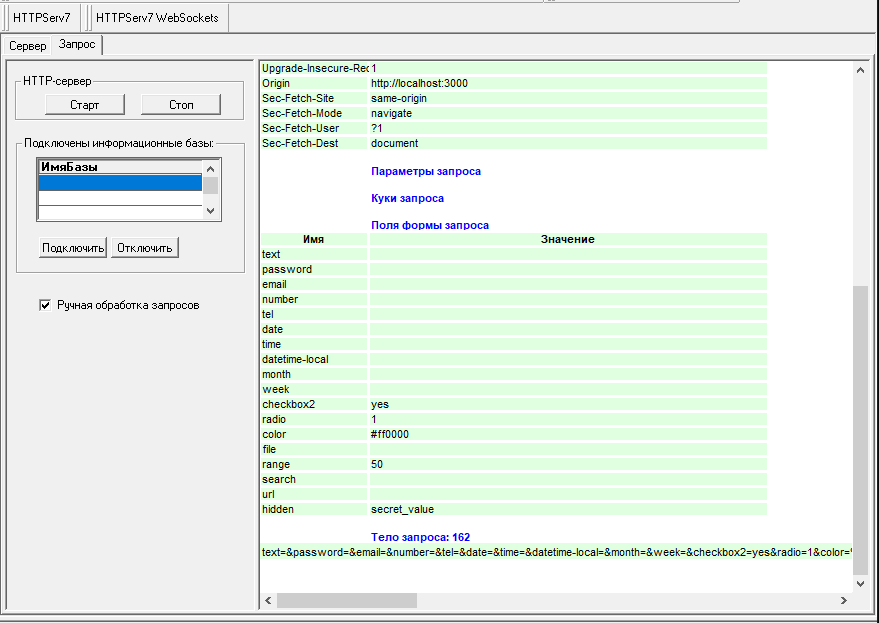Switch to the Сервер tab

(x=28, y=46)
